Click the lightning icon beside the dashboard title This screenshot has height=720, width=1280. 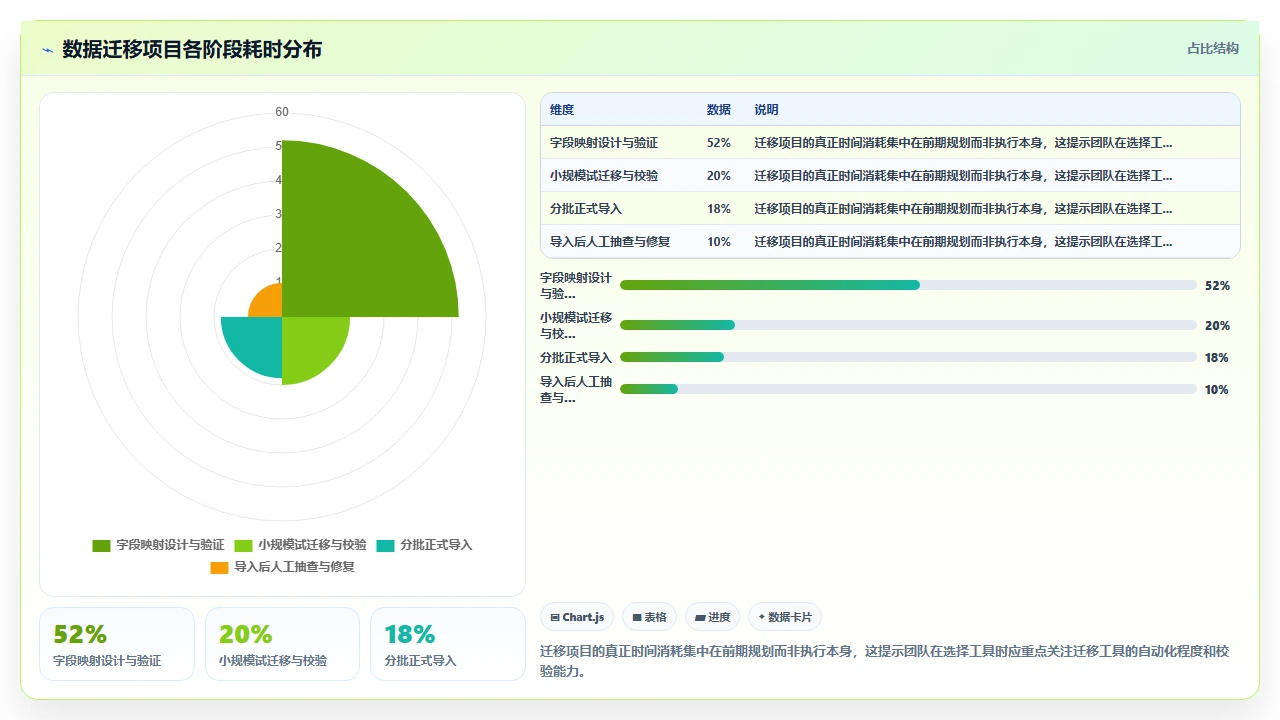coord(48,50)
